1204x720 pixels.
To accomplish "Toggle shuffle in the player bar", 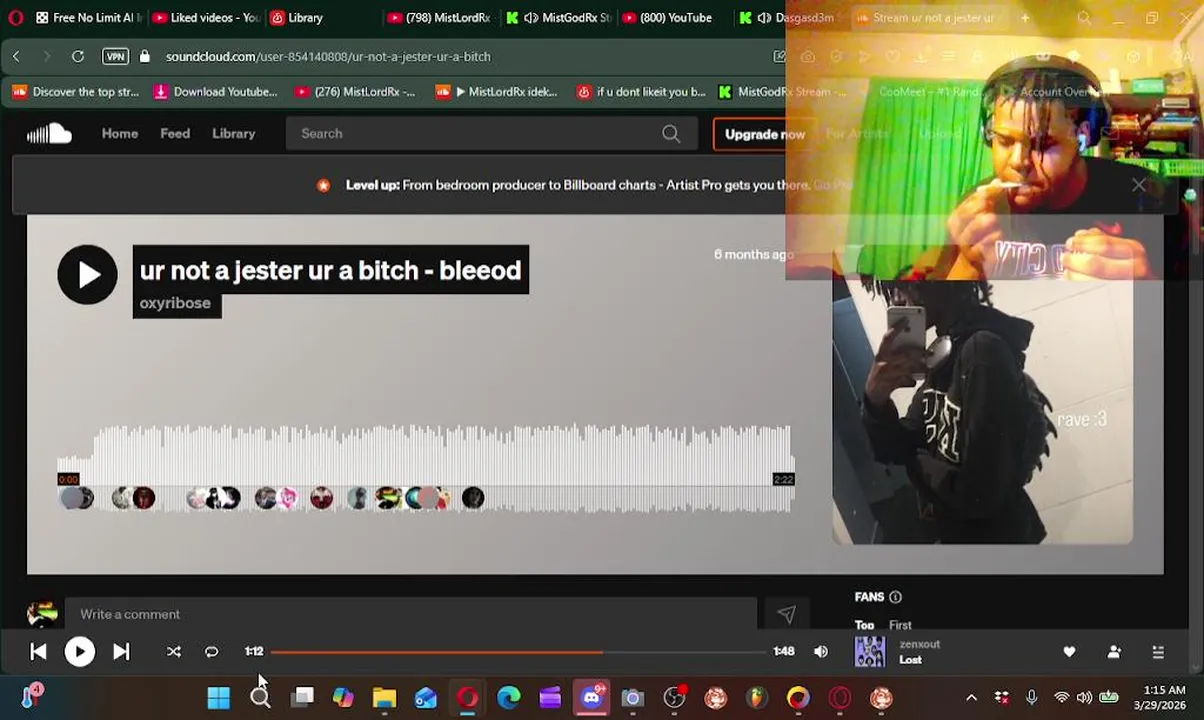I will point(173,652).
